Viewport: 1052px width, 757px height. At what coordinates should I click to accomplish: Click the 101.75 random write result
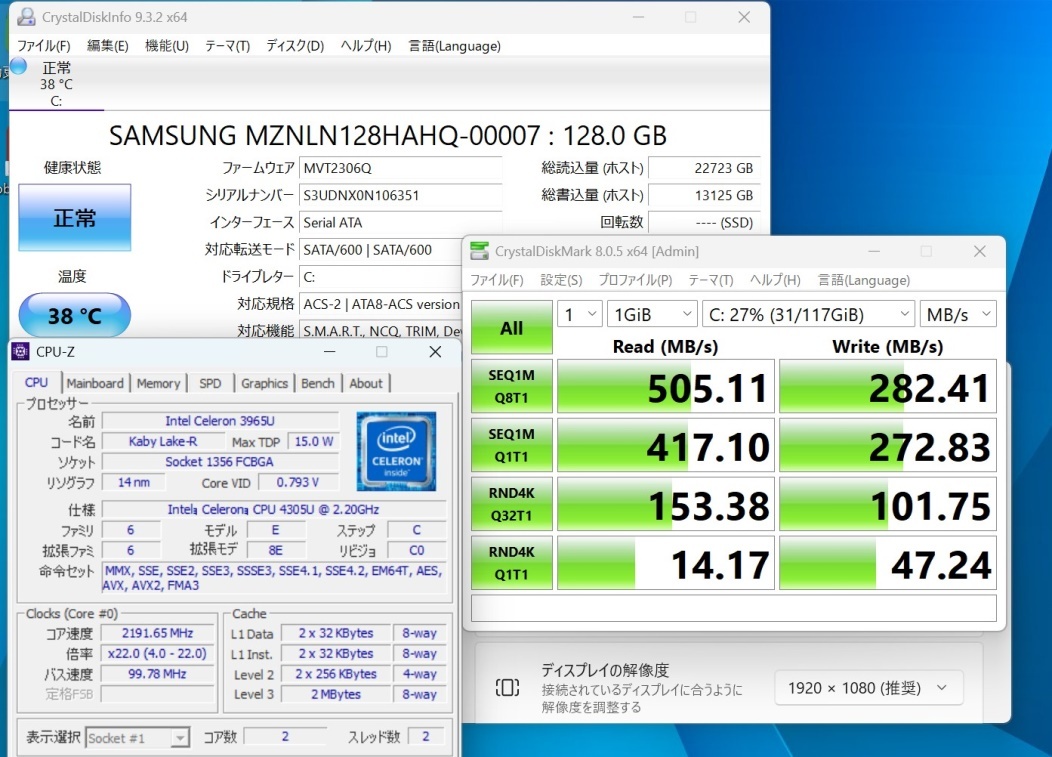pyautogui.click(x=888, y=504)
